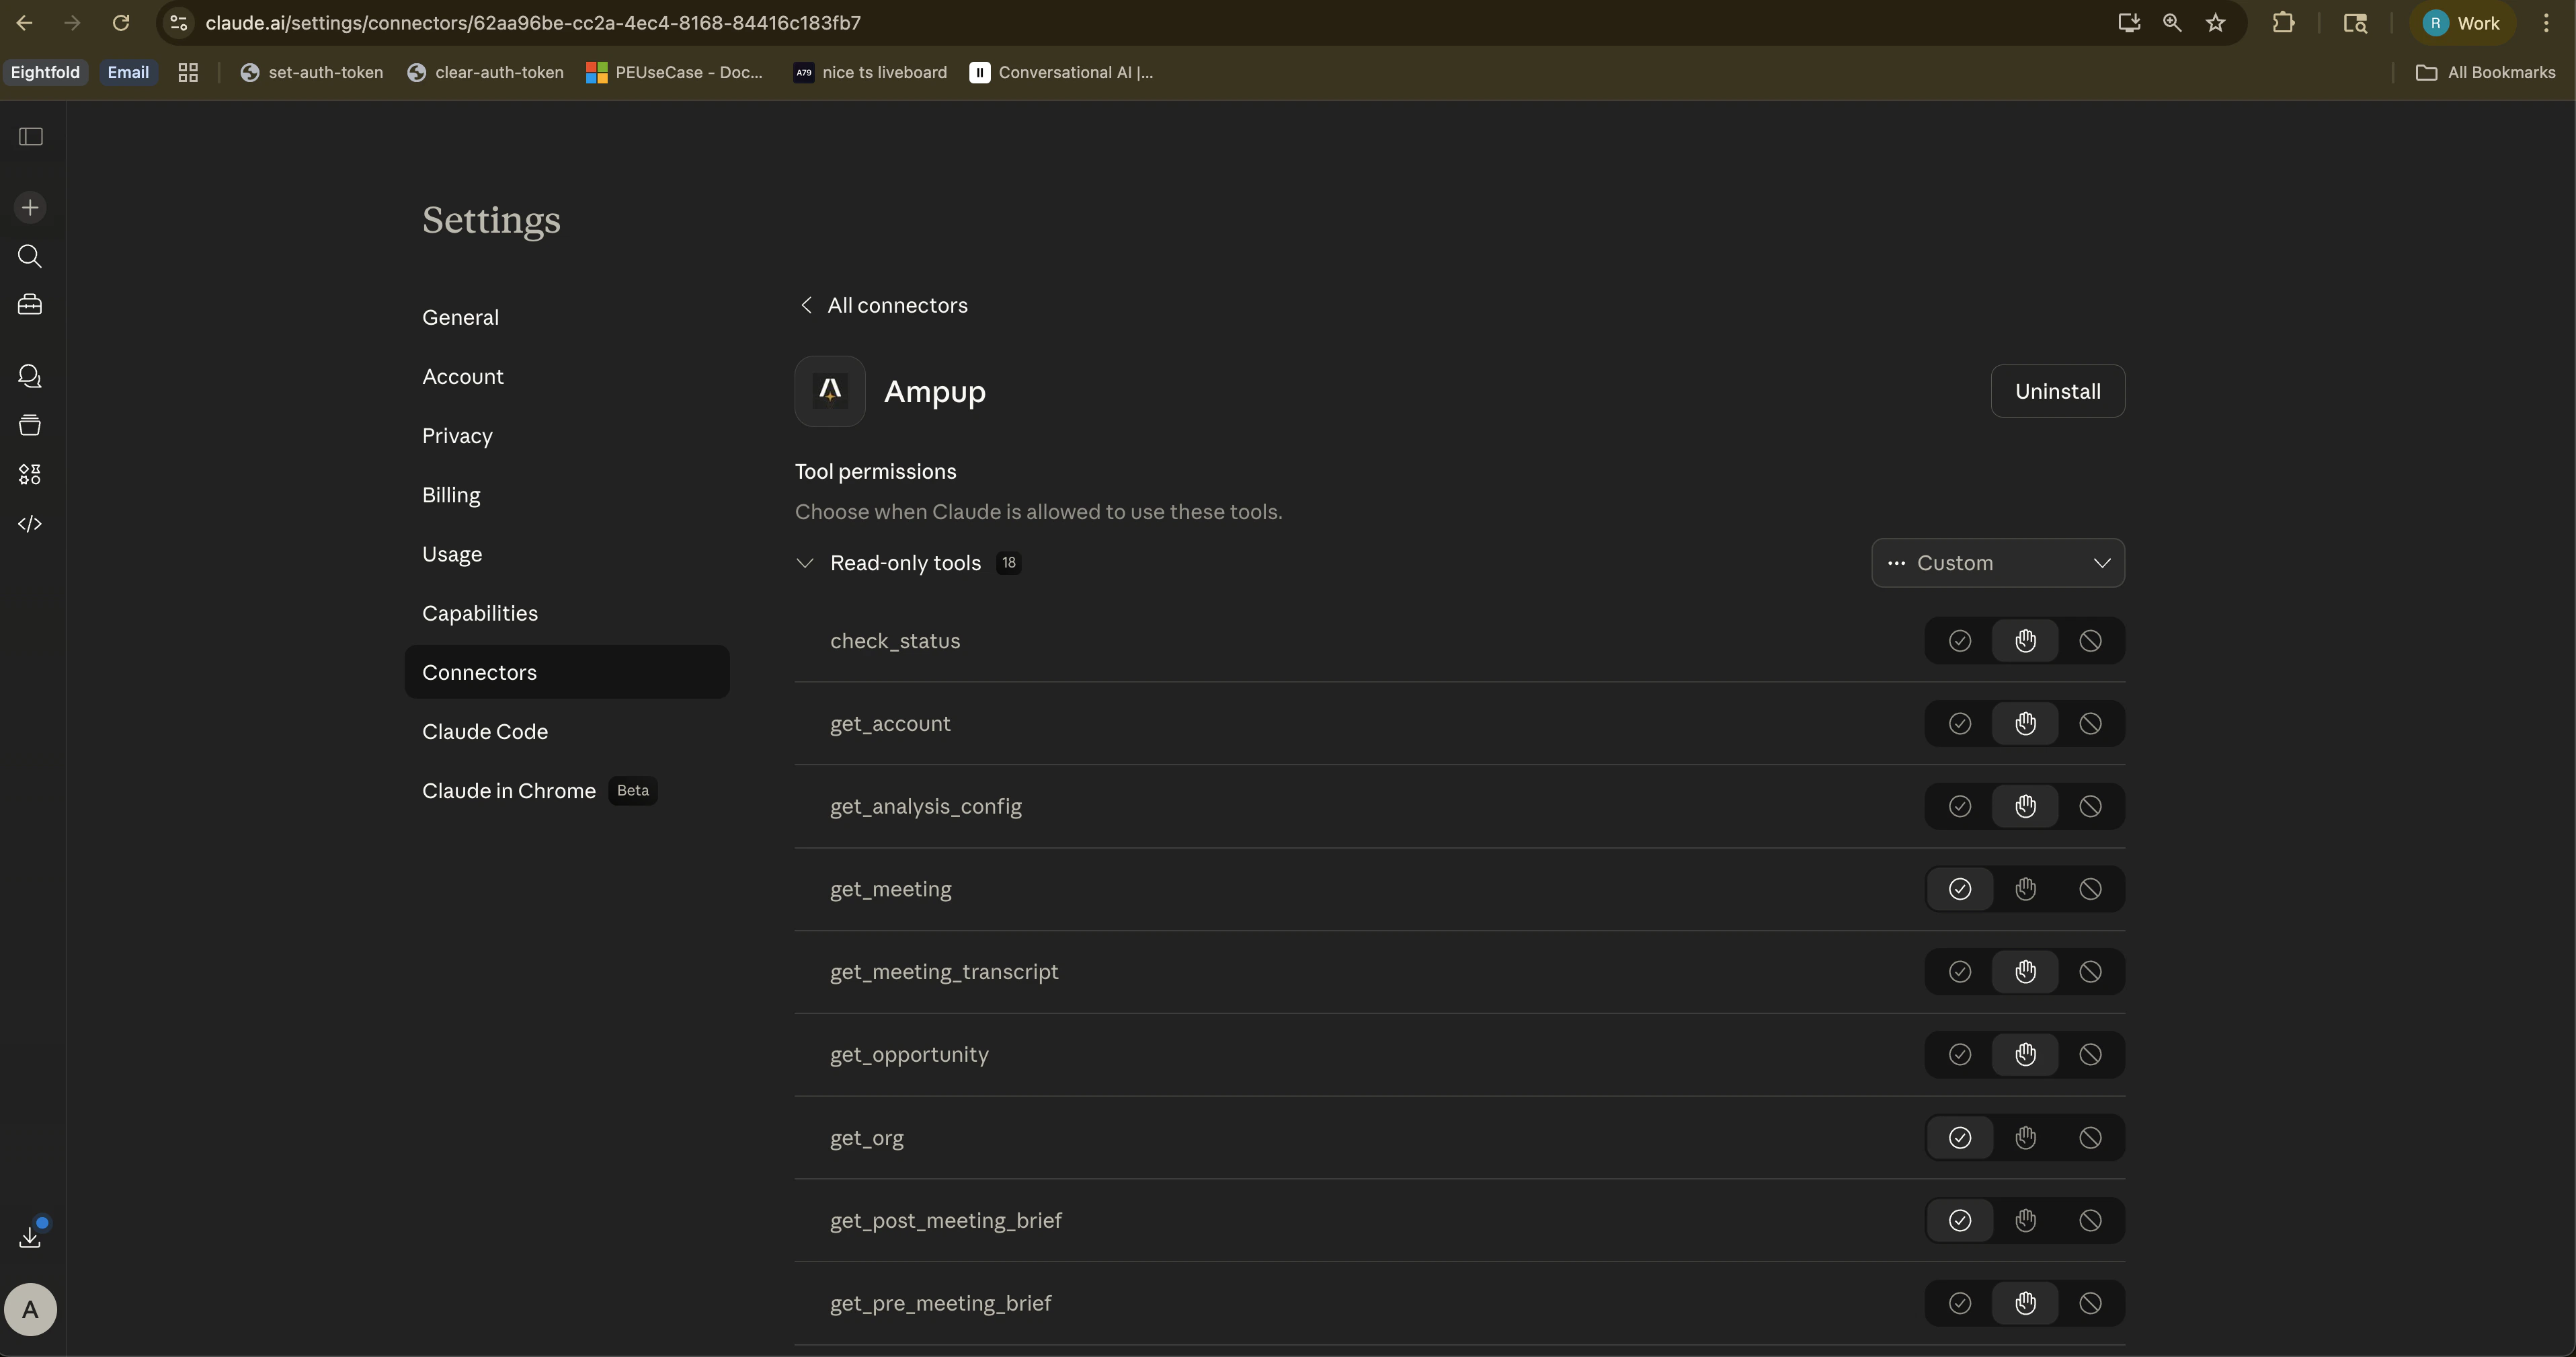Open the Work profile menu in Chrome

click(2463, 22)
